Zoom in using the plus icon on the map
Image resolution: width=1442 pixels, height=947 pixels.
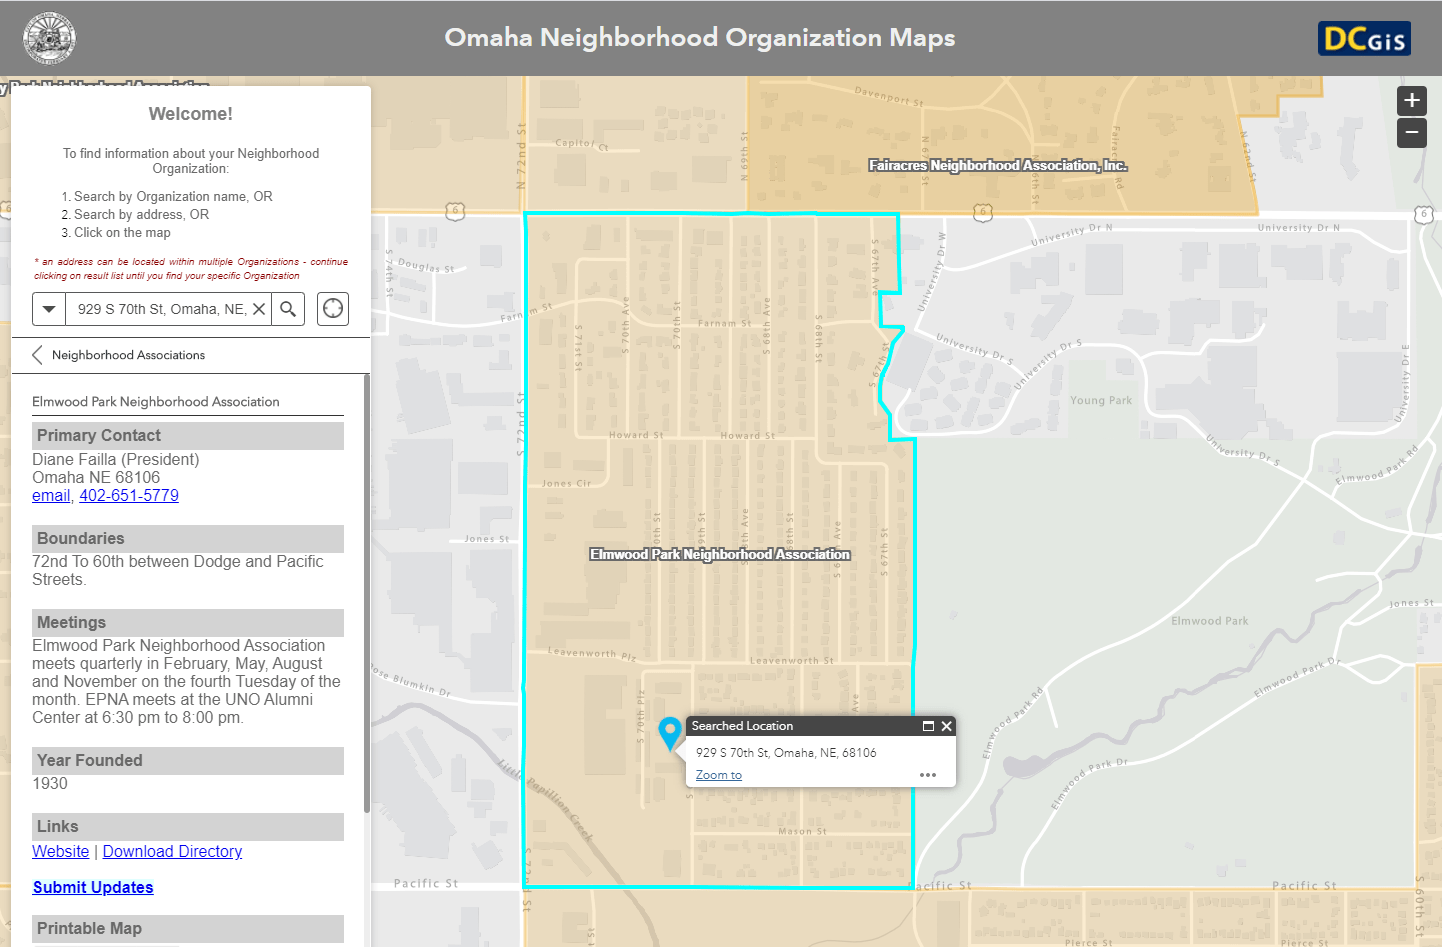[x=1411, y=100]
